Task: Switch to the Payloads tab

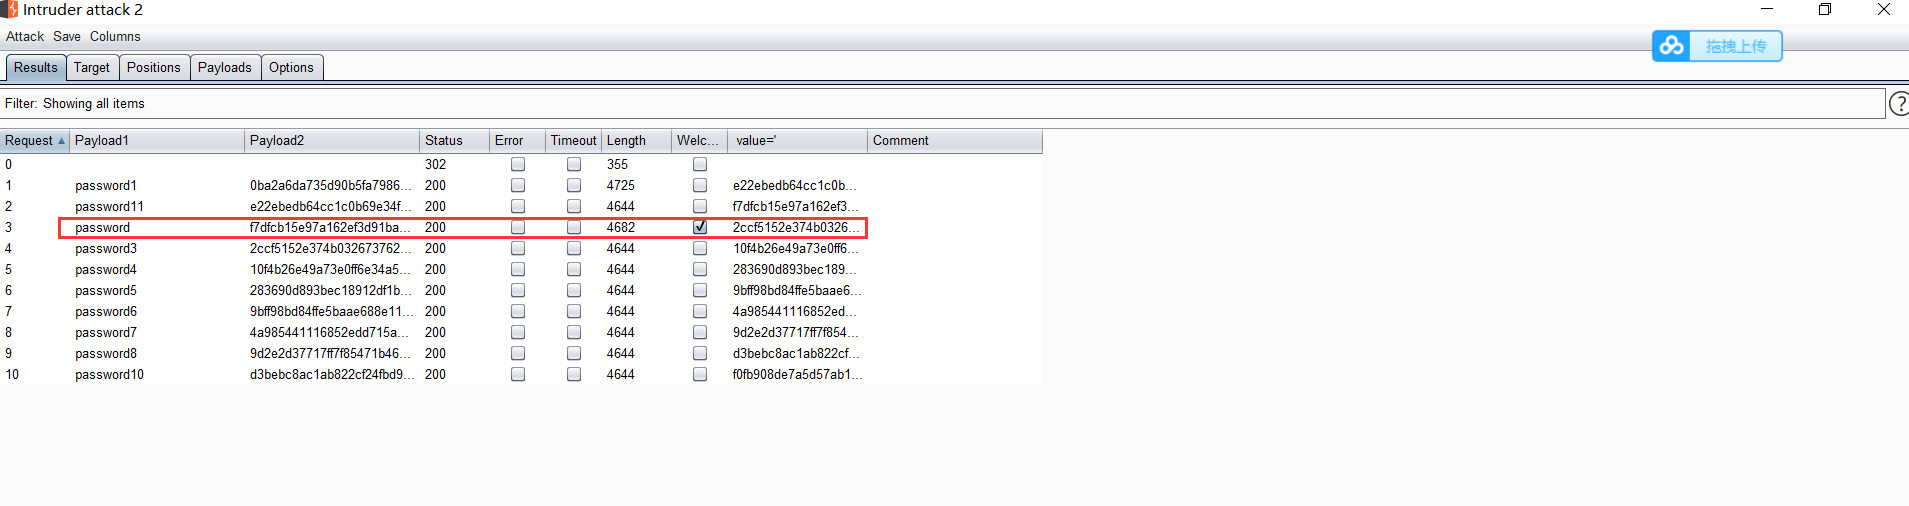Action: pos(225,67)
